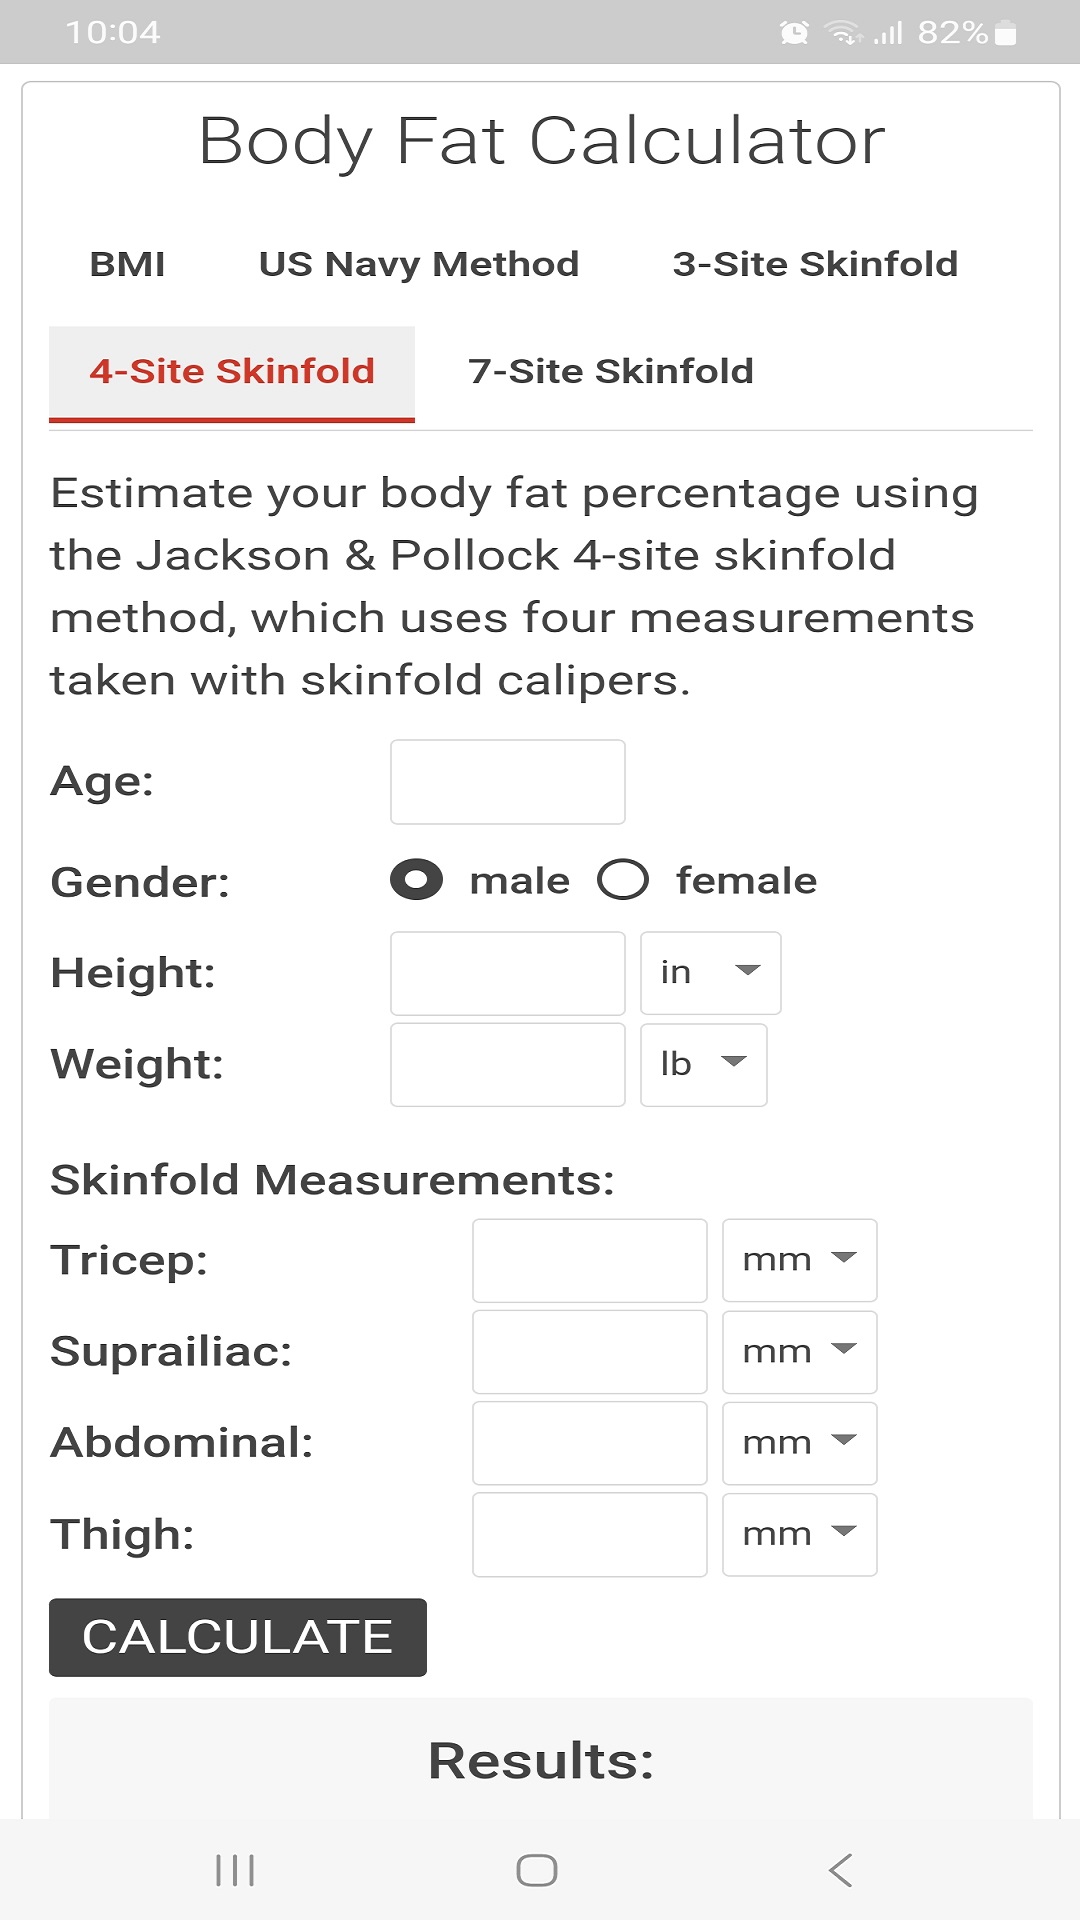Viewport: 1080px width, 1920px height.
Task: Choose the female gender option
Action: pyautogui.click(x=623, y=881)
